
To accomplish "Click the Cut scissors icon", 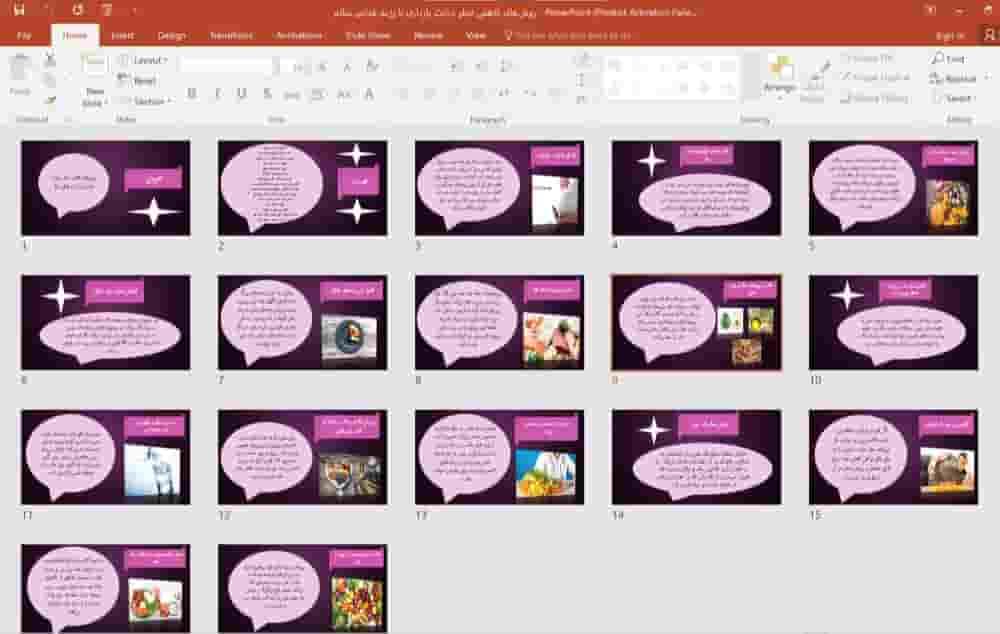I will [50, 59].
